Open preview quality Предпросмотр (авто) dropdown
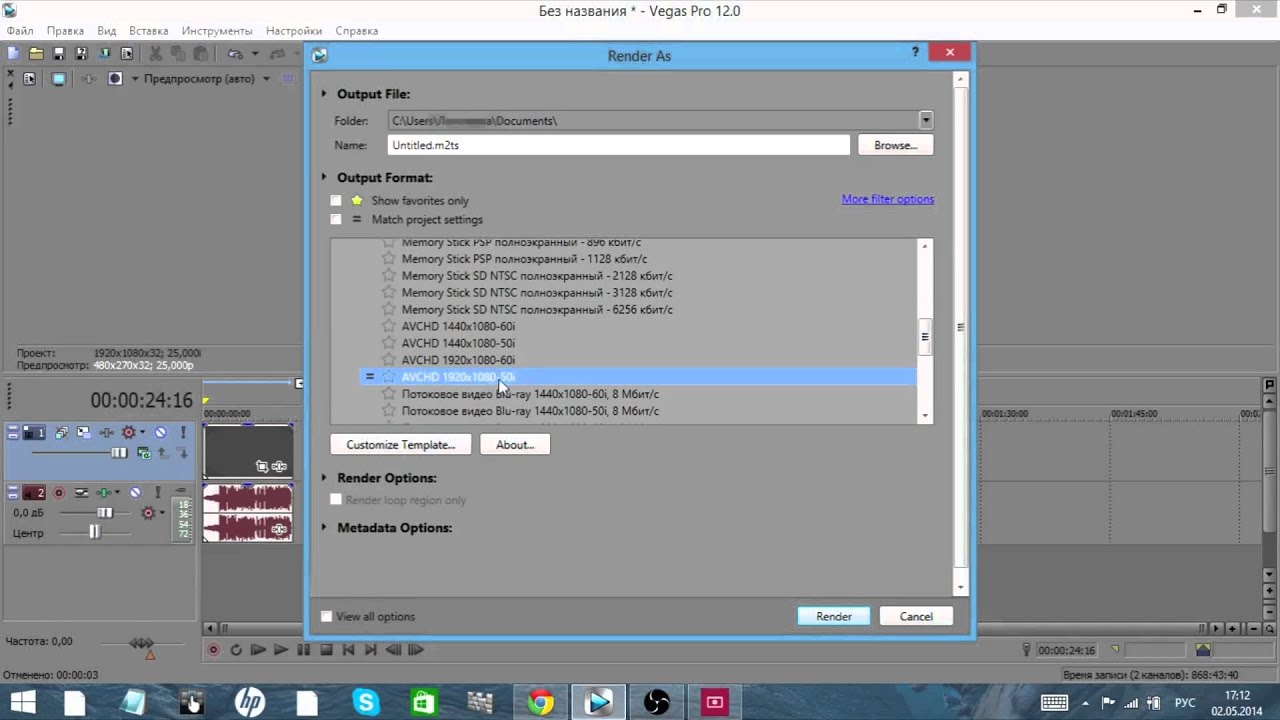Viewport: 1280px width, 720px height. point(266,79)
